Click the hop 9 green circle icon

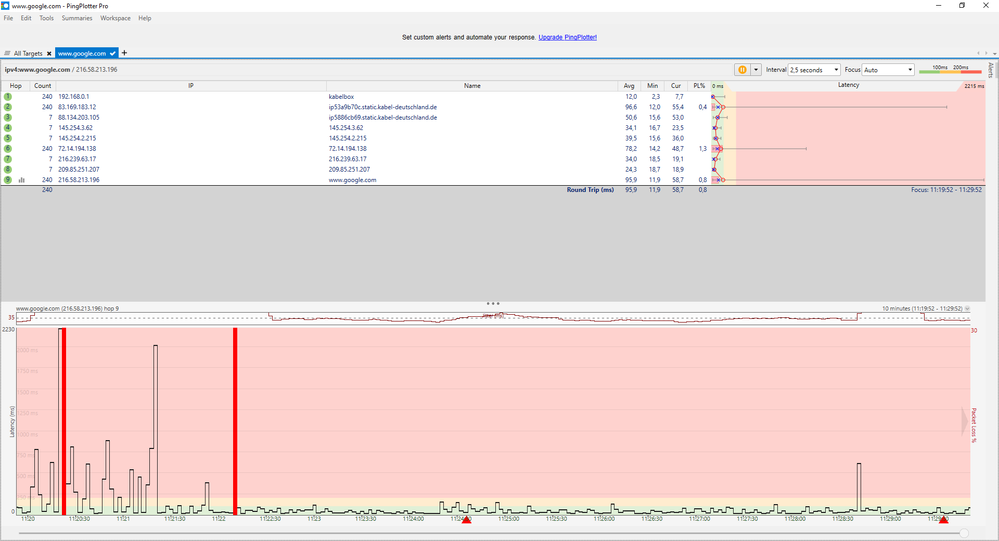pyautogui.click(x=8, y=180)
